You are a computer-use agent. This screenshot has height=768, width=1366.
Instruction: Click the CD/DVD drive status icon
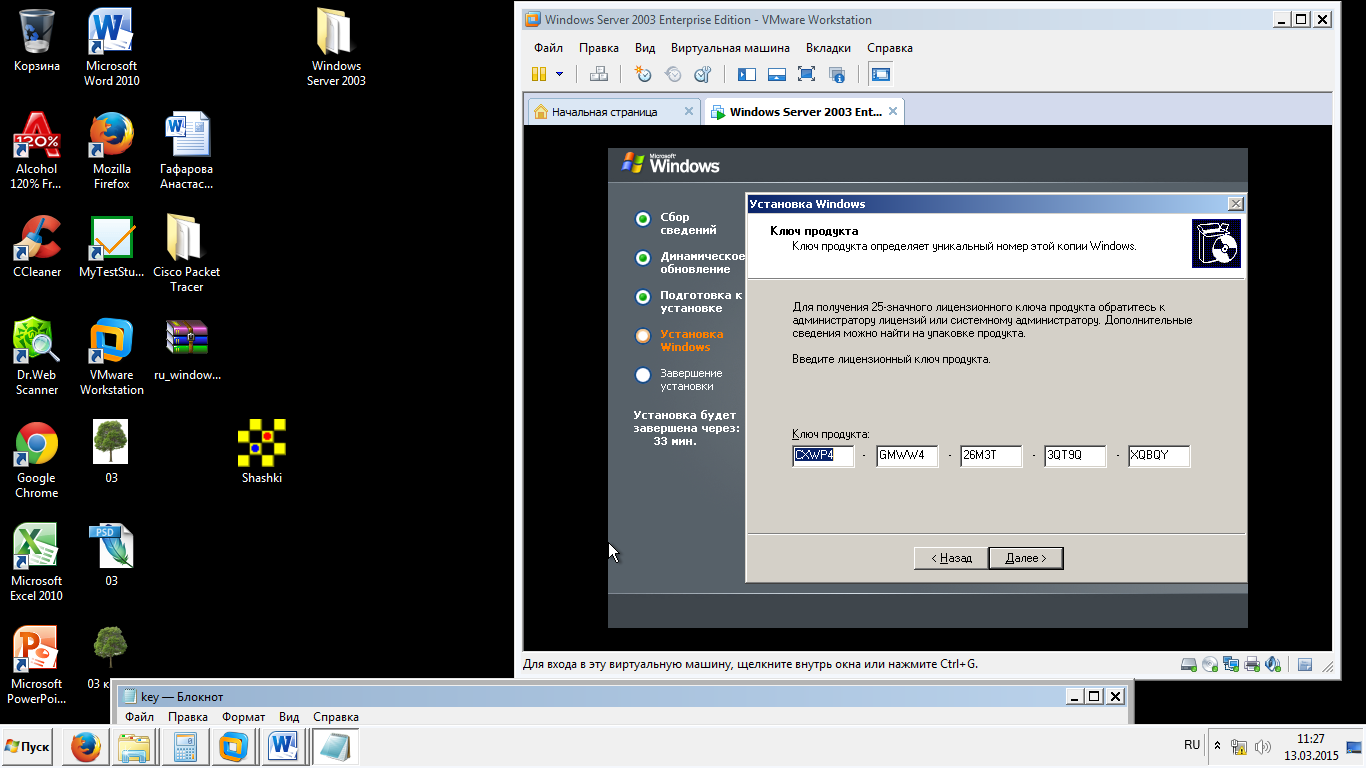[x=1210, y=664]
